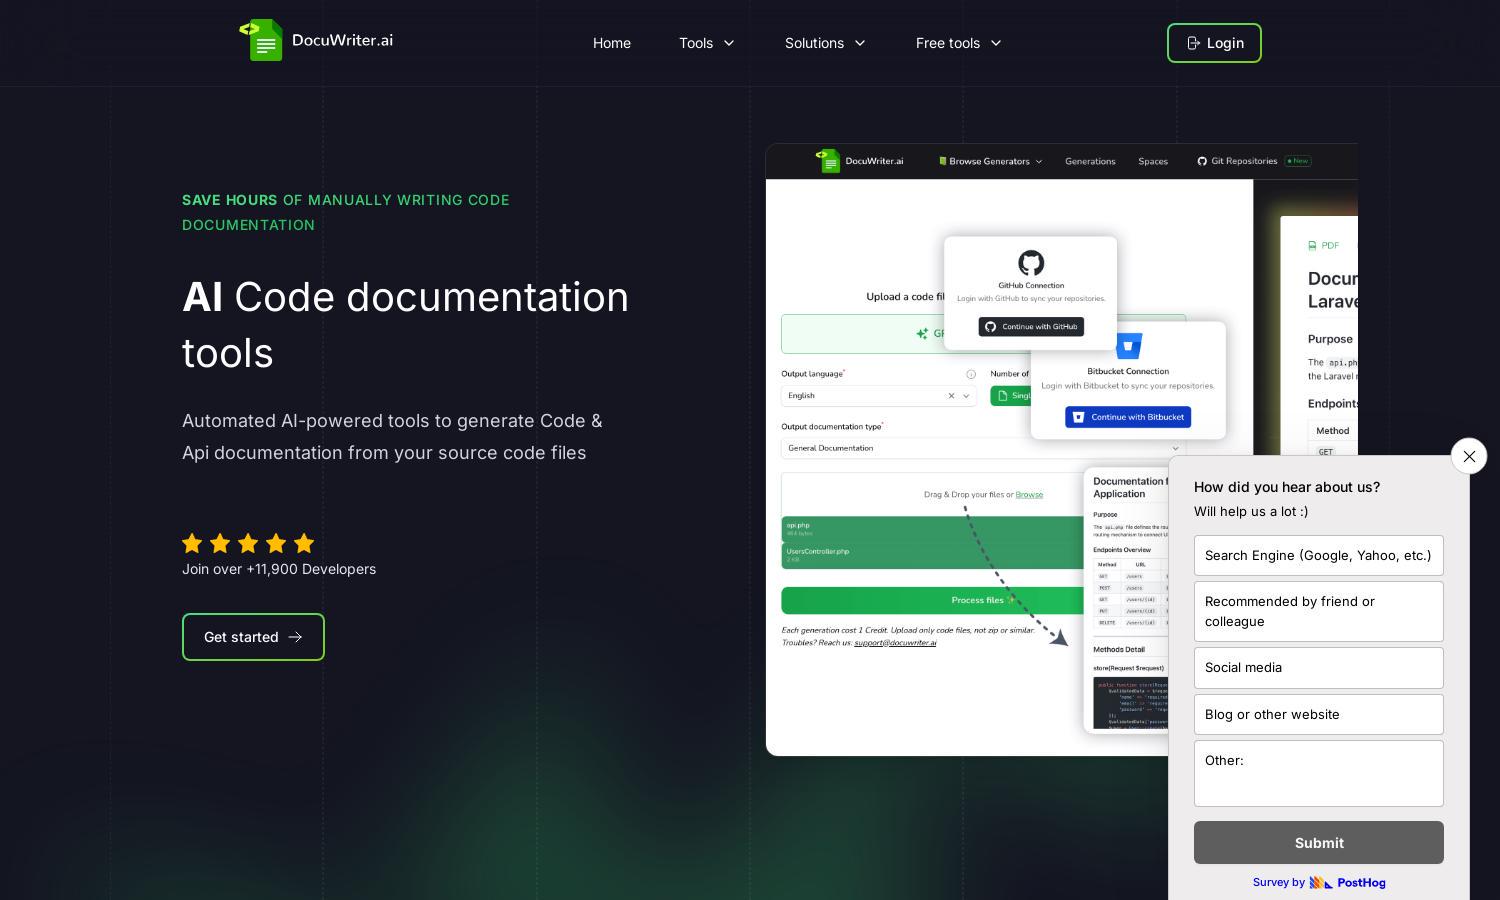This screenshot has width=1500, height=900.
Task: Click the Browse link in preview
Action: click(1029, 494)
